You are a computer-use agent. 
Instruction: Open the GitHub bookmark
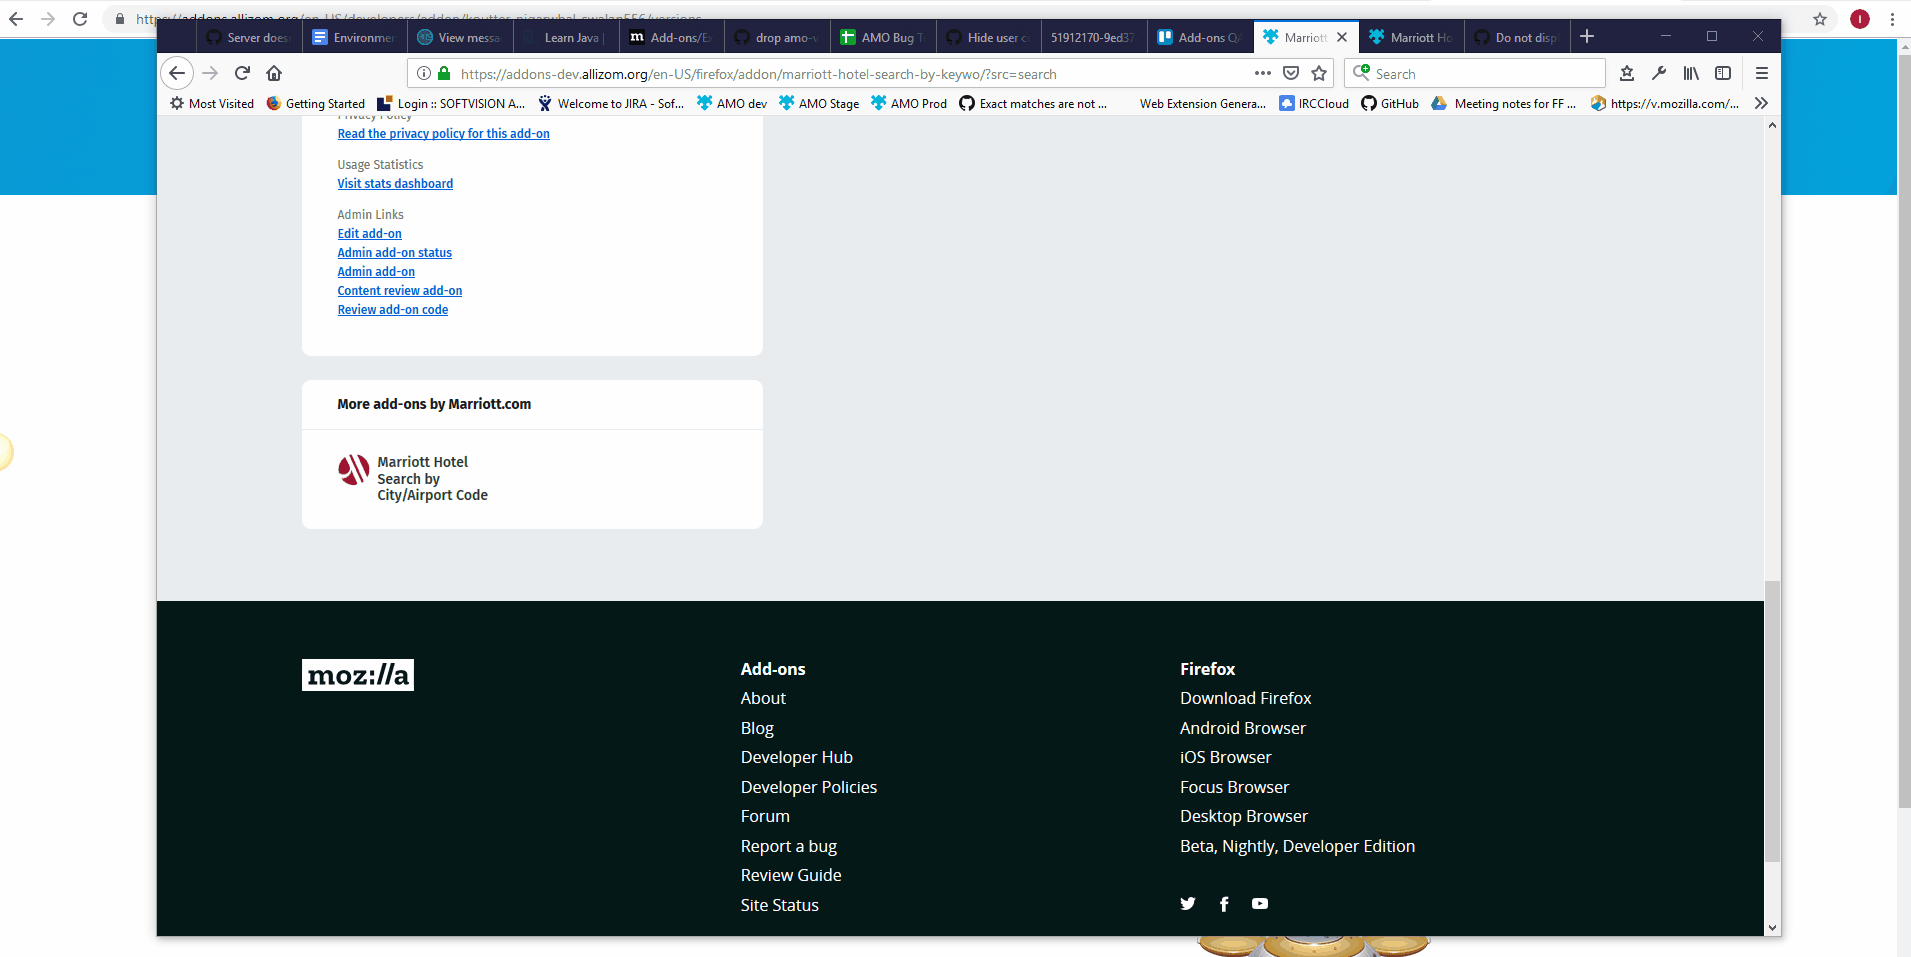point(1390,103)
